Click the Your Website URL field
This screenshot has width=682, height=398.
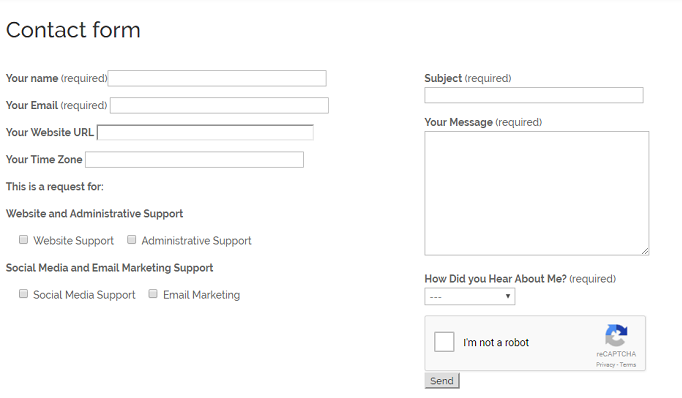pos(205,132)
